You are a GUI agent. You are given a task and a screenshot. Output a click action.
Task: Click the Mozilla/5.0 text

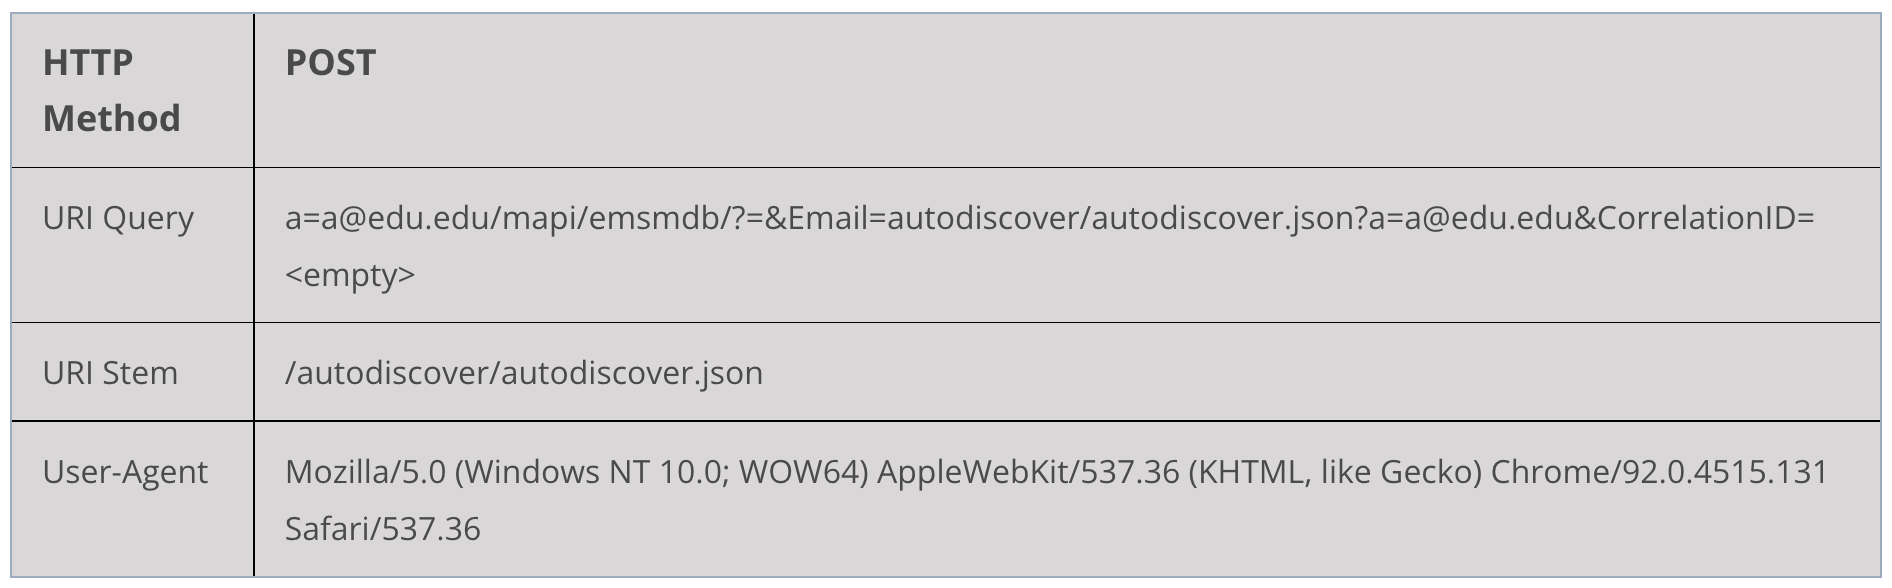pyautogui.click(x=366, y=472)
